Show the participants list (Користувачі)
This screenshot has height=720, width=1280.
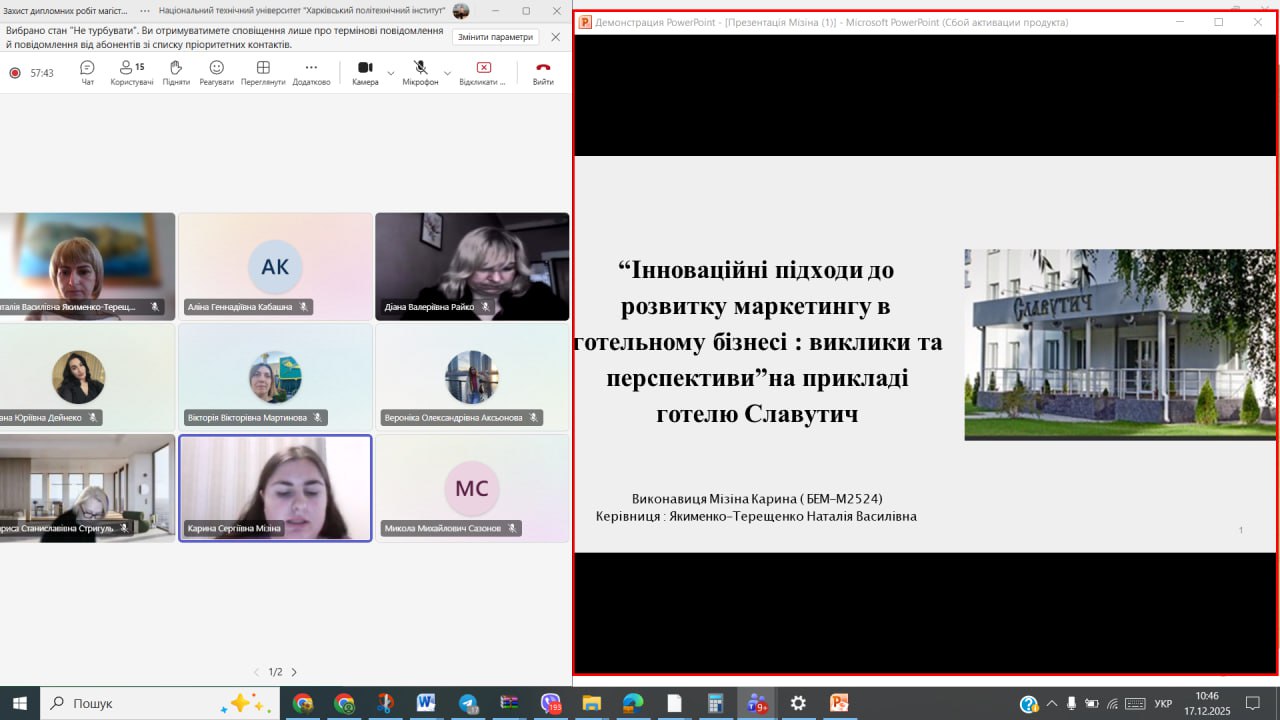[132, 72]
